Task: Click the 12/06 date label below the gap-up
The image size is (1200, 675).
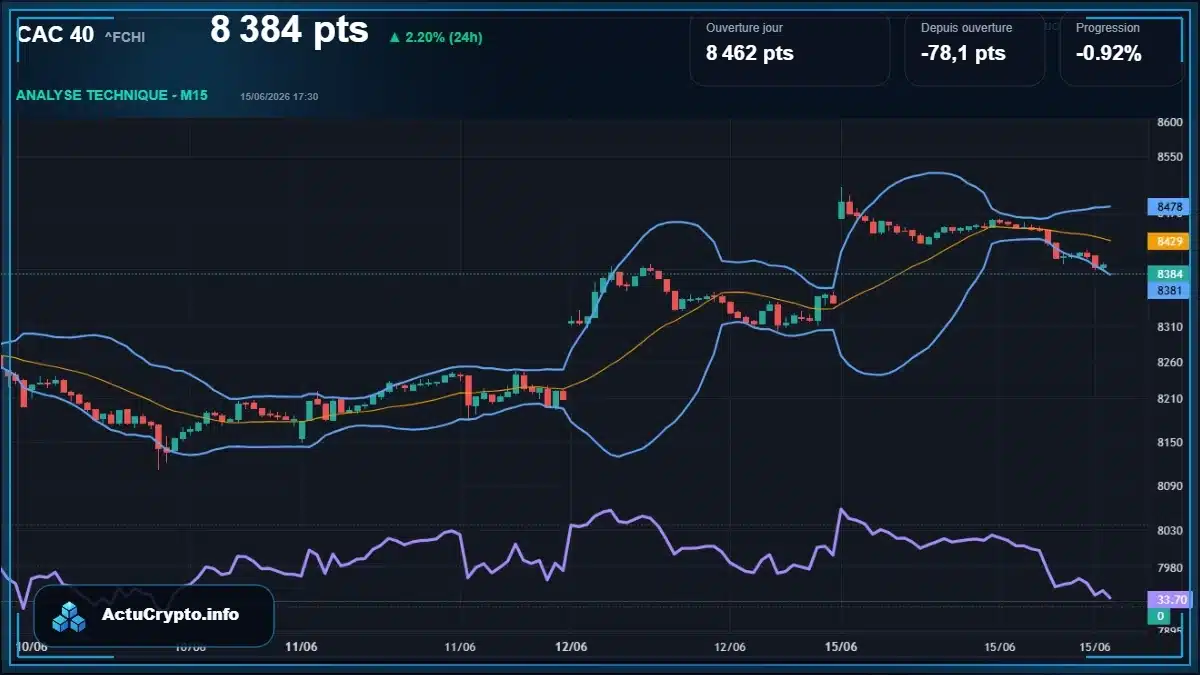Action: tap(571, 646)
